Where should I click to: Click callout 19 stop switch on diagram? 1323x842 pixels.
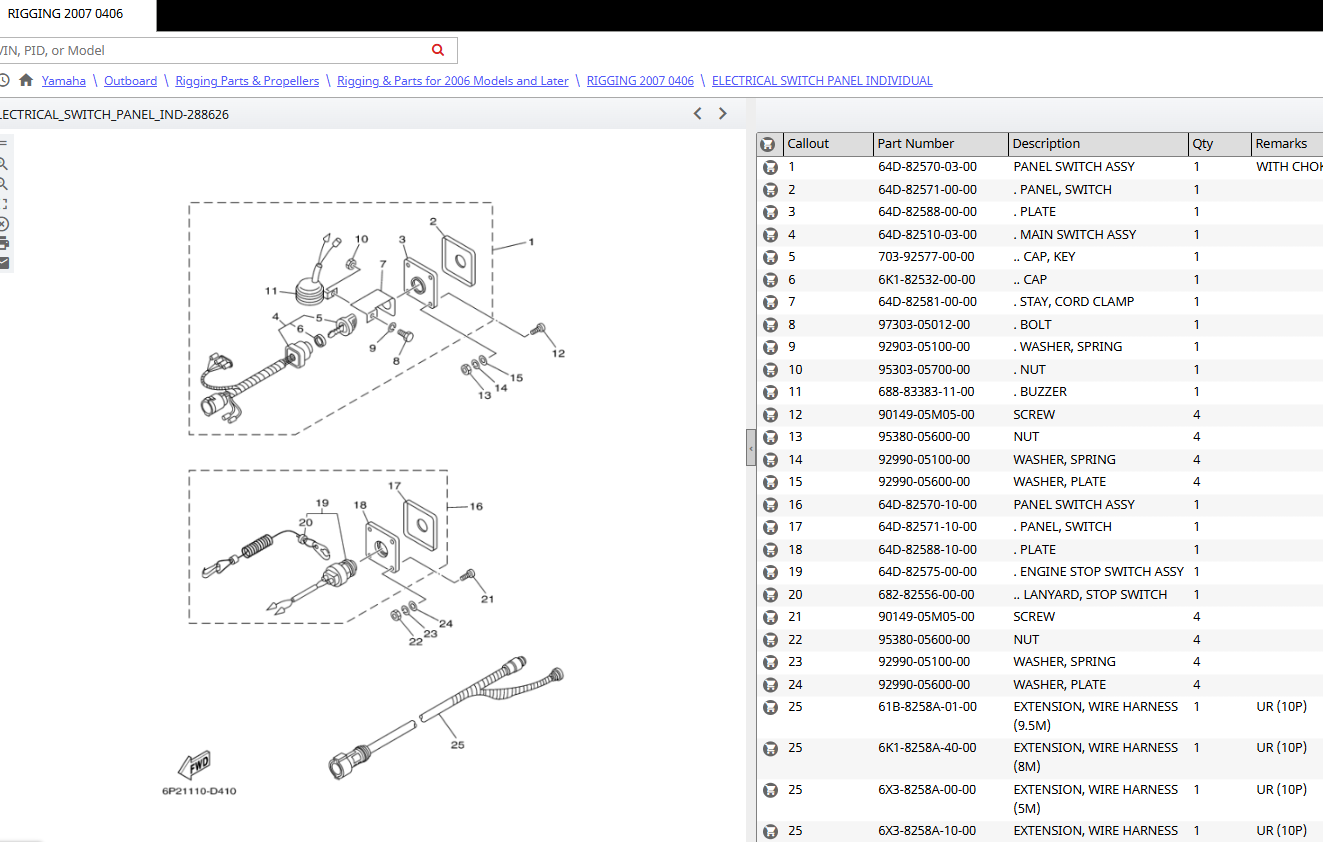(322, 503)
